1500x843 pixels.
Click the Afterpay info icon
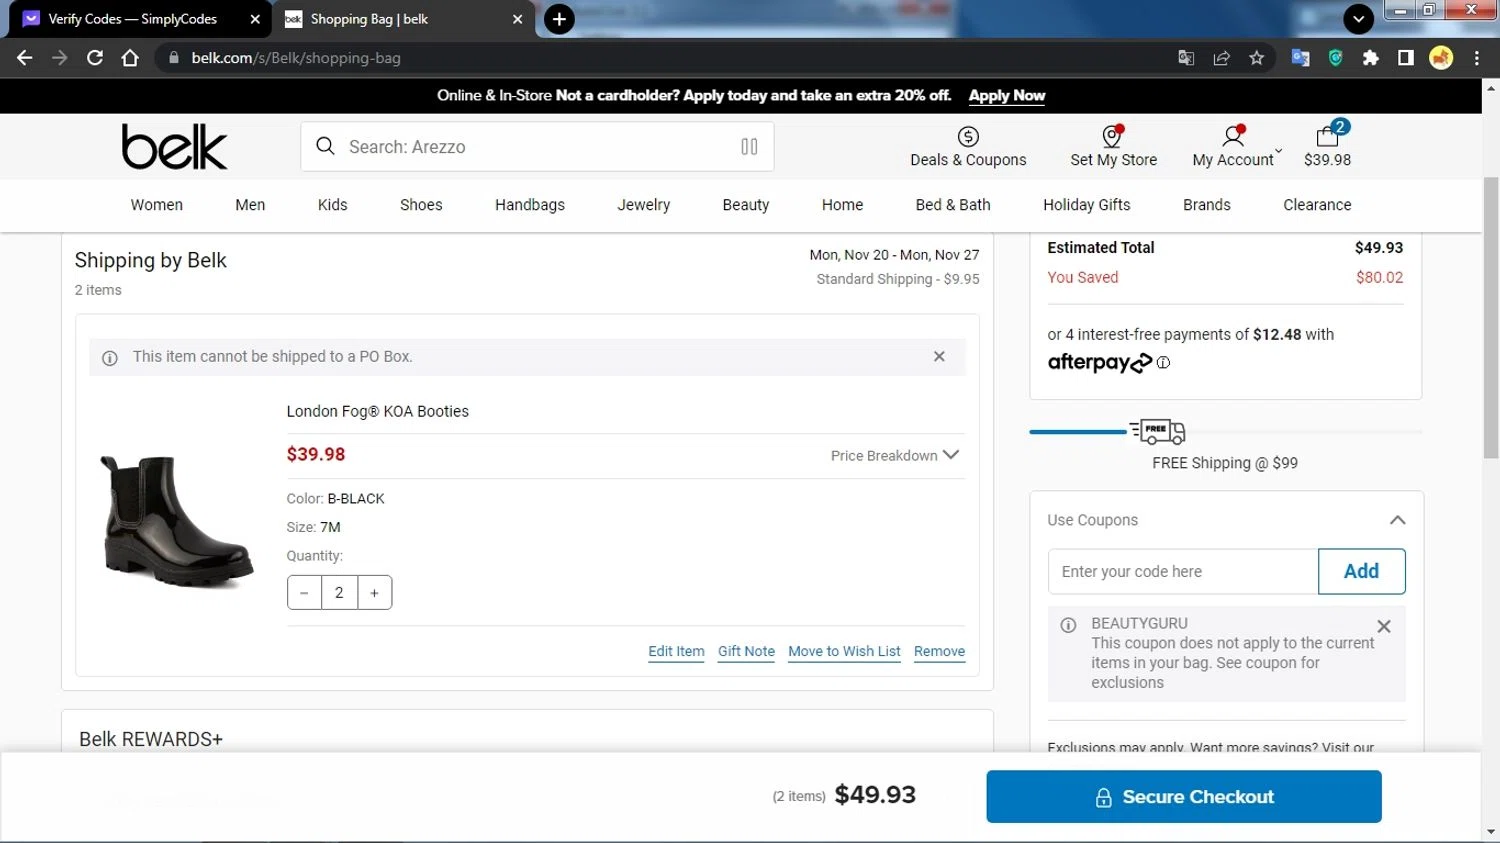click(x=1163, y=363)
